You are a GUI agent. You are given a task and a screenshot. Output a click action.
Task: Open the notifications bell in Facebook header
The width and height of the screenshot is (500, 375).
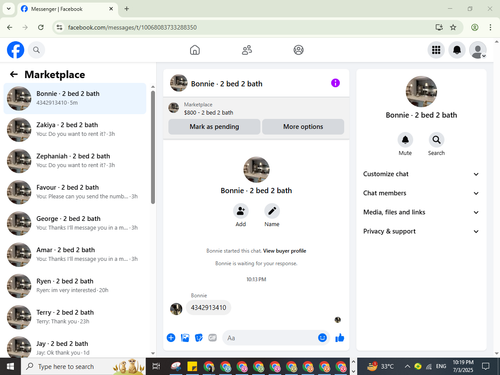pos(457,50)
